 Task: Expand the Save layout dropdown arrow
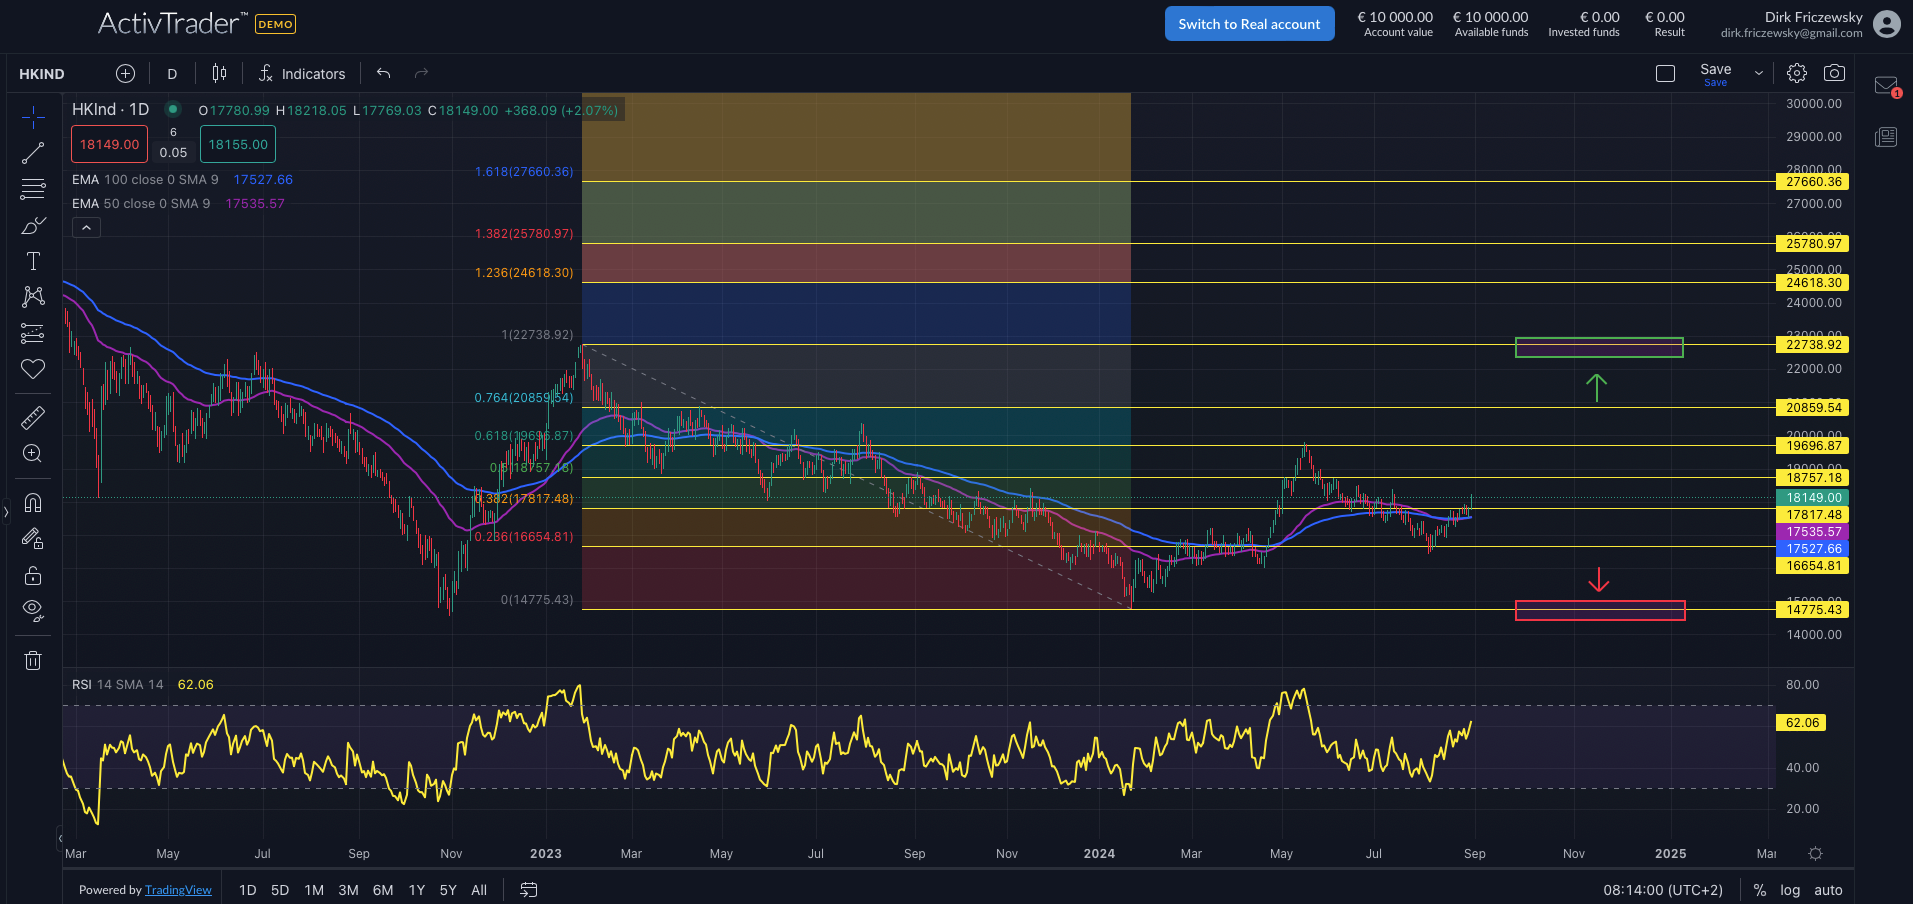(x=1759, y=73)
